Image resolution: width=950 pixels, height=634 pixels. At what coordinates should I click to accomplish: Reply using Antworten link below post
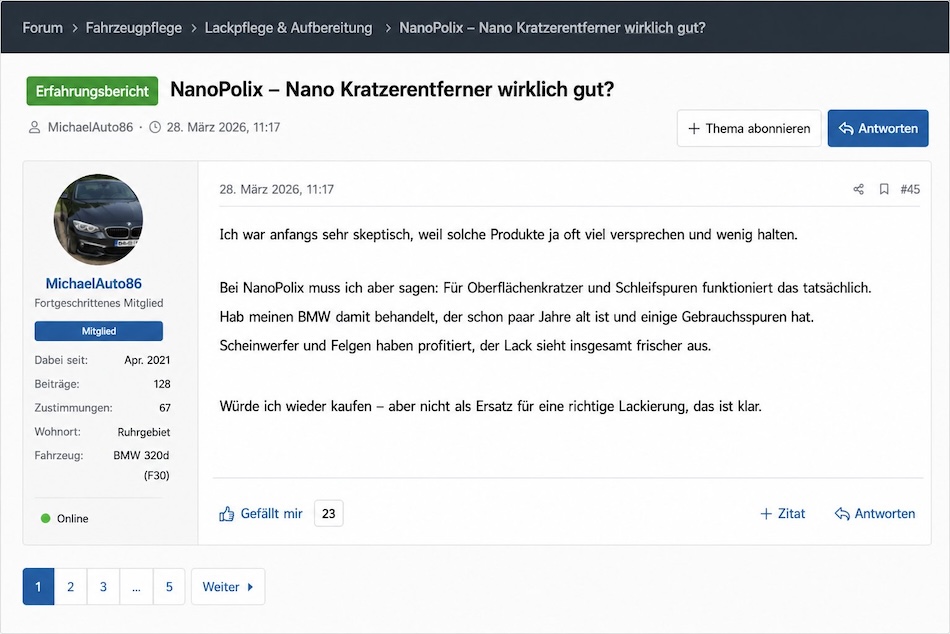point(875,513)
